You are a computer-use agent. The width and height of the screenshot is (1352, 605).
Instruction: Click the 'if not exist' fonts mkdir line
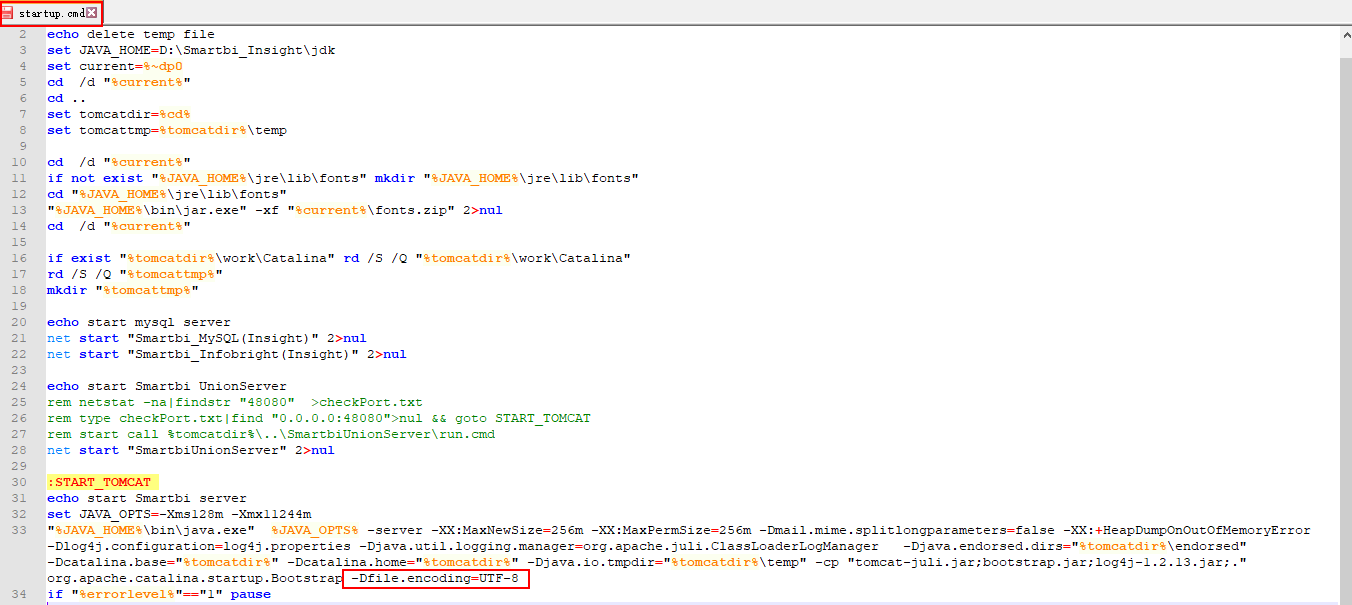343,178
